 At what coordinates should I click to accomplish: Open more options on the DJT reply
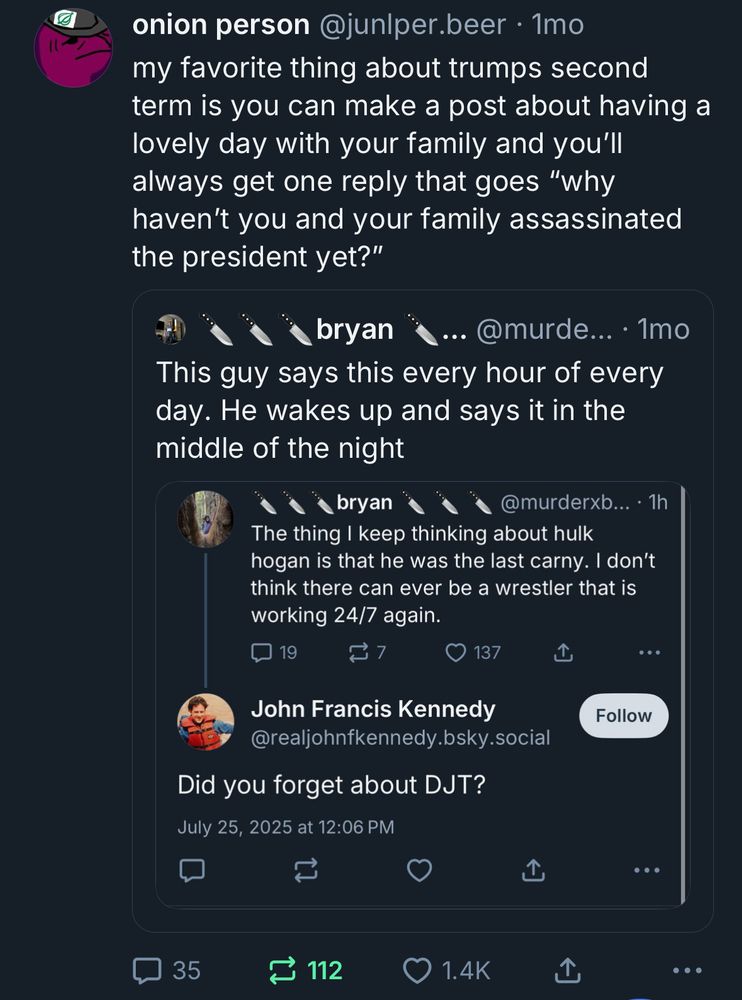pyautogui.click(x=648, y=871)
